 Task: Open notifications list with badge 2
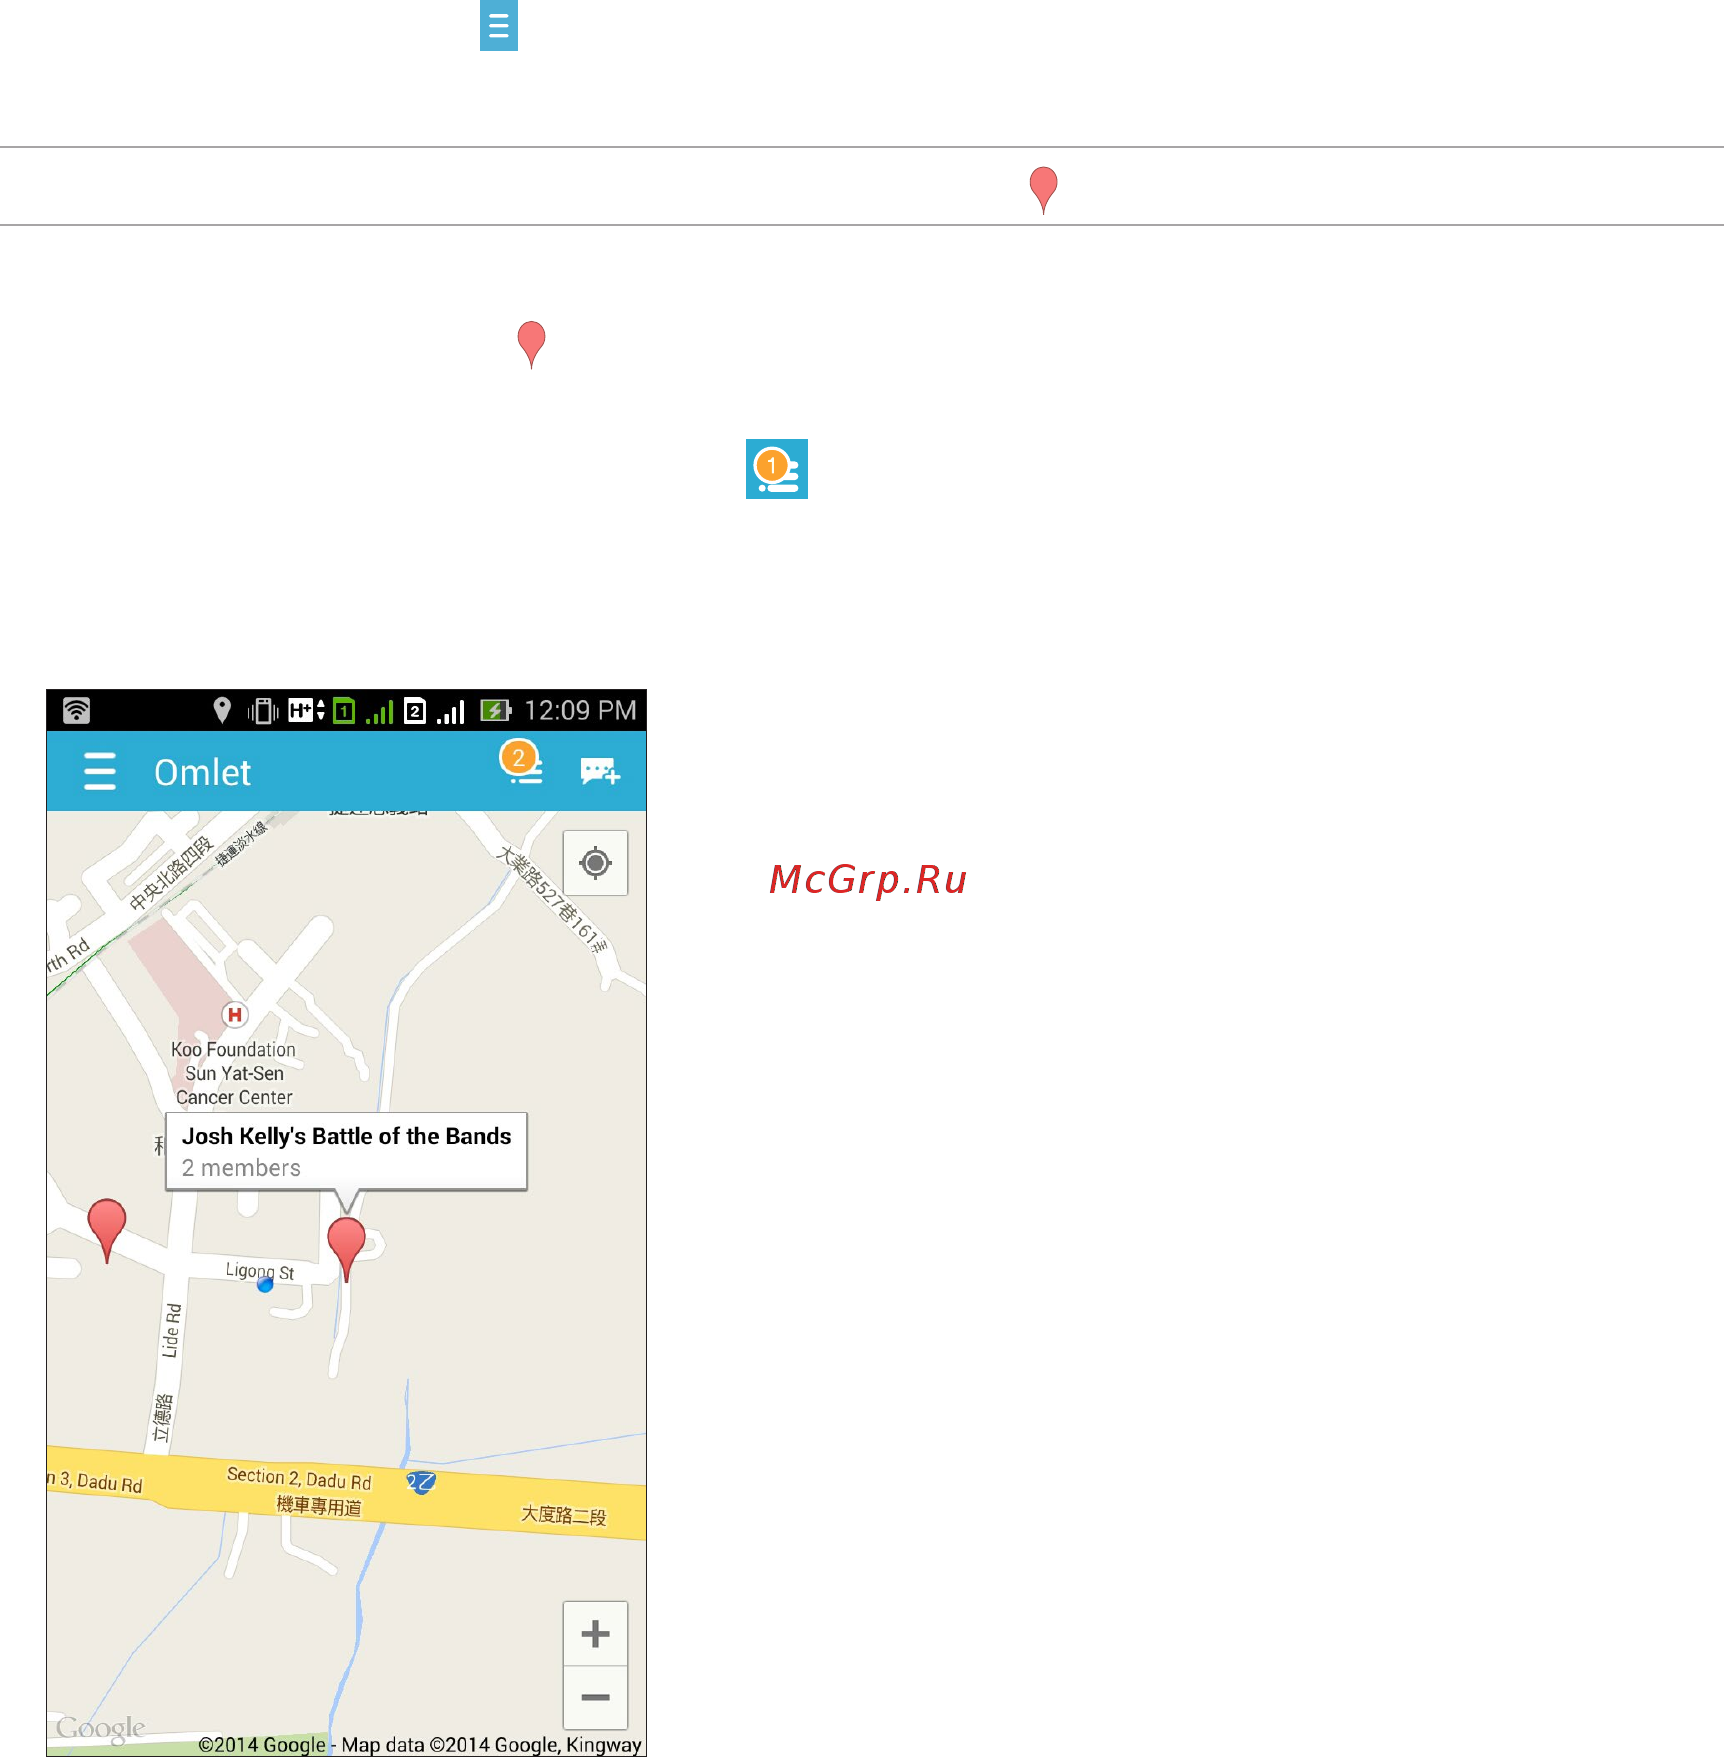521,763
